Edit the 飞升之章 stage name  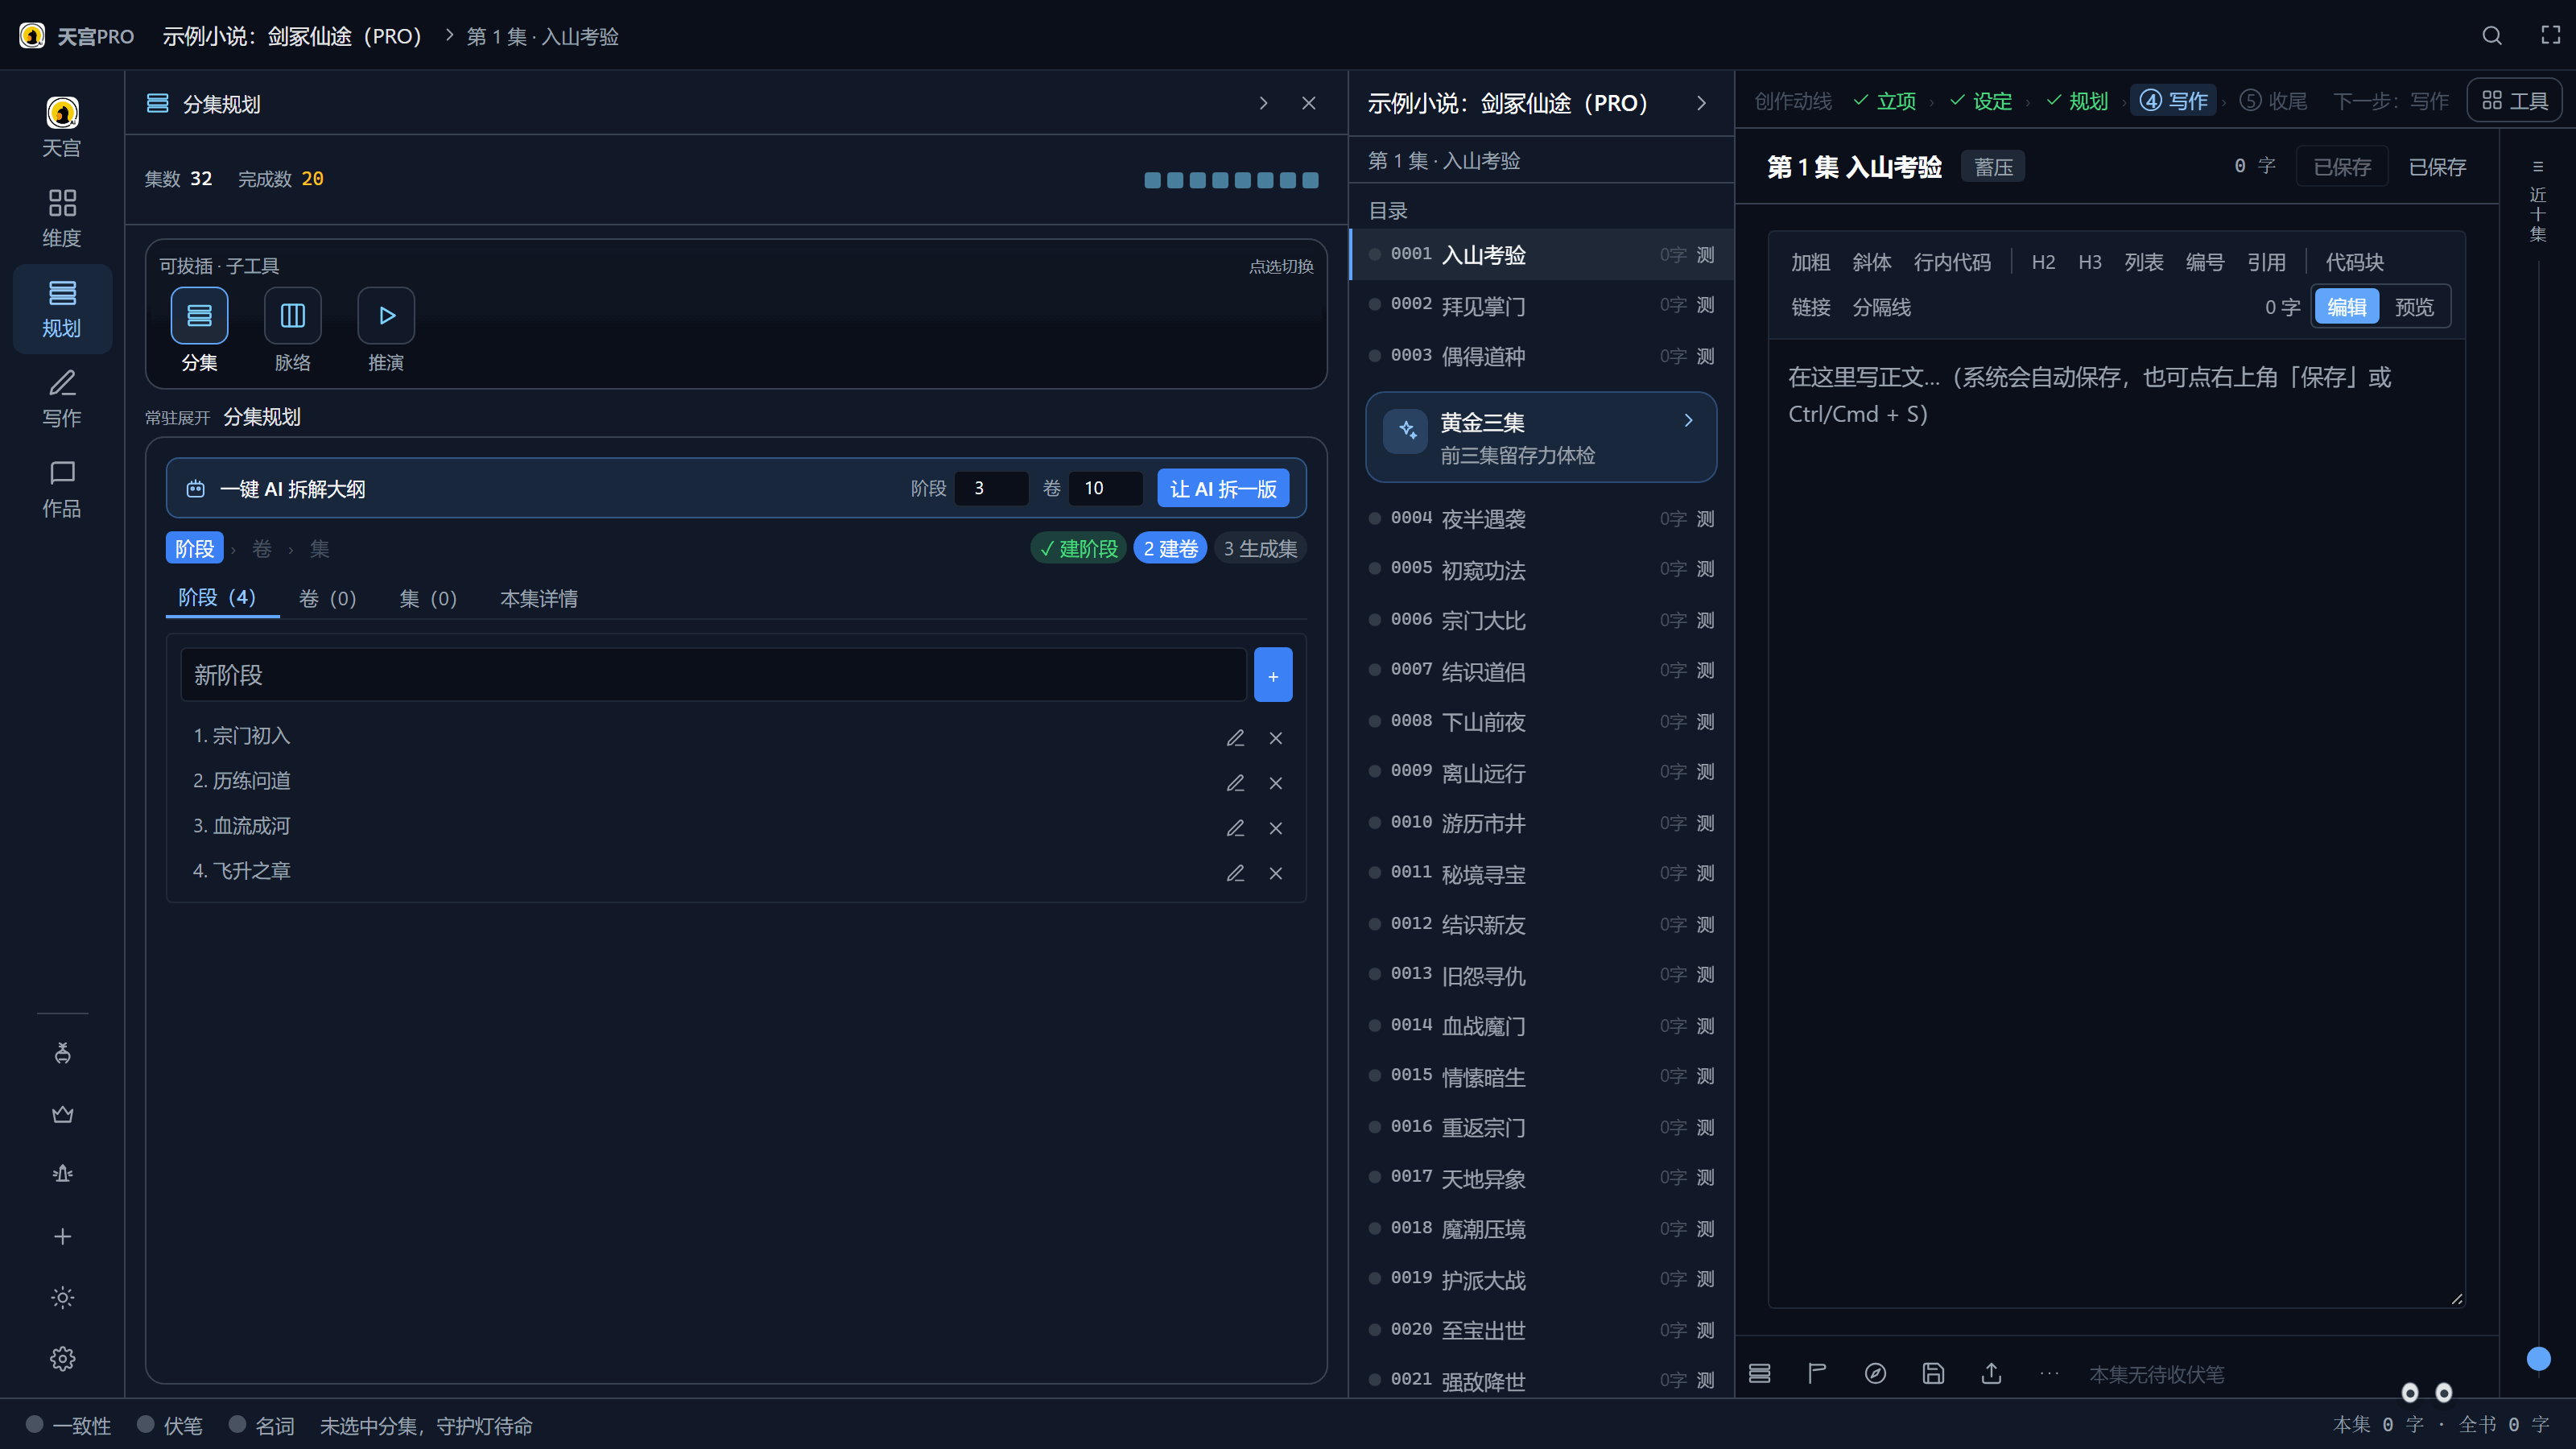point(1235,873)
